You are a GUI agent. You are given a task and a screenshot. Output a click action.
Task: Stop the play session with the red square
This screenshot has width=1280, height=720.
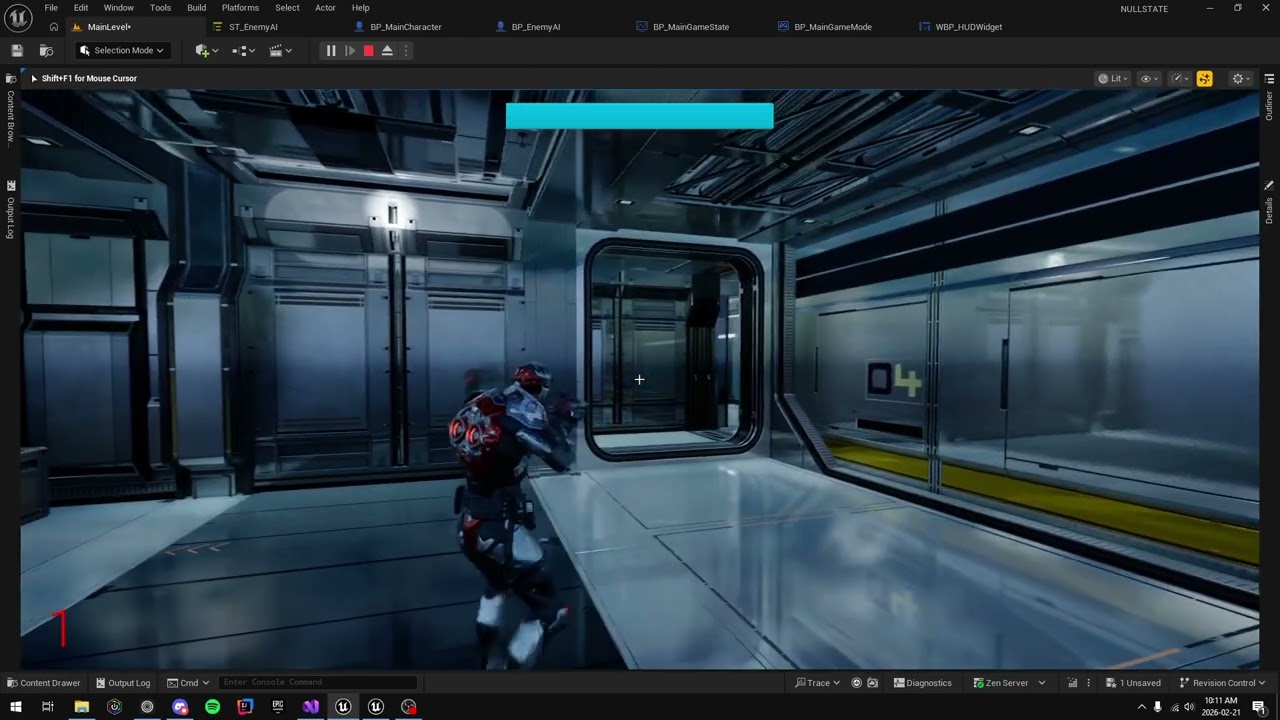pyautogui.click(x=368, y=50)
